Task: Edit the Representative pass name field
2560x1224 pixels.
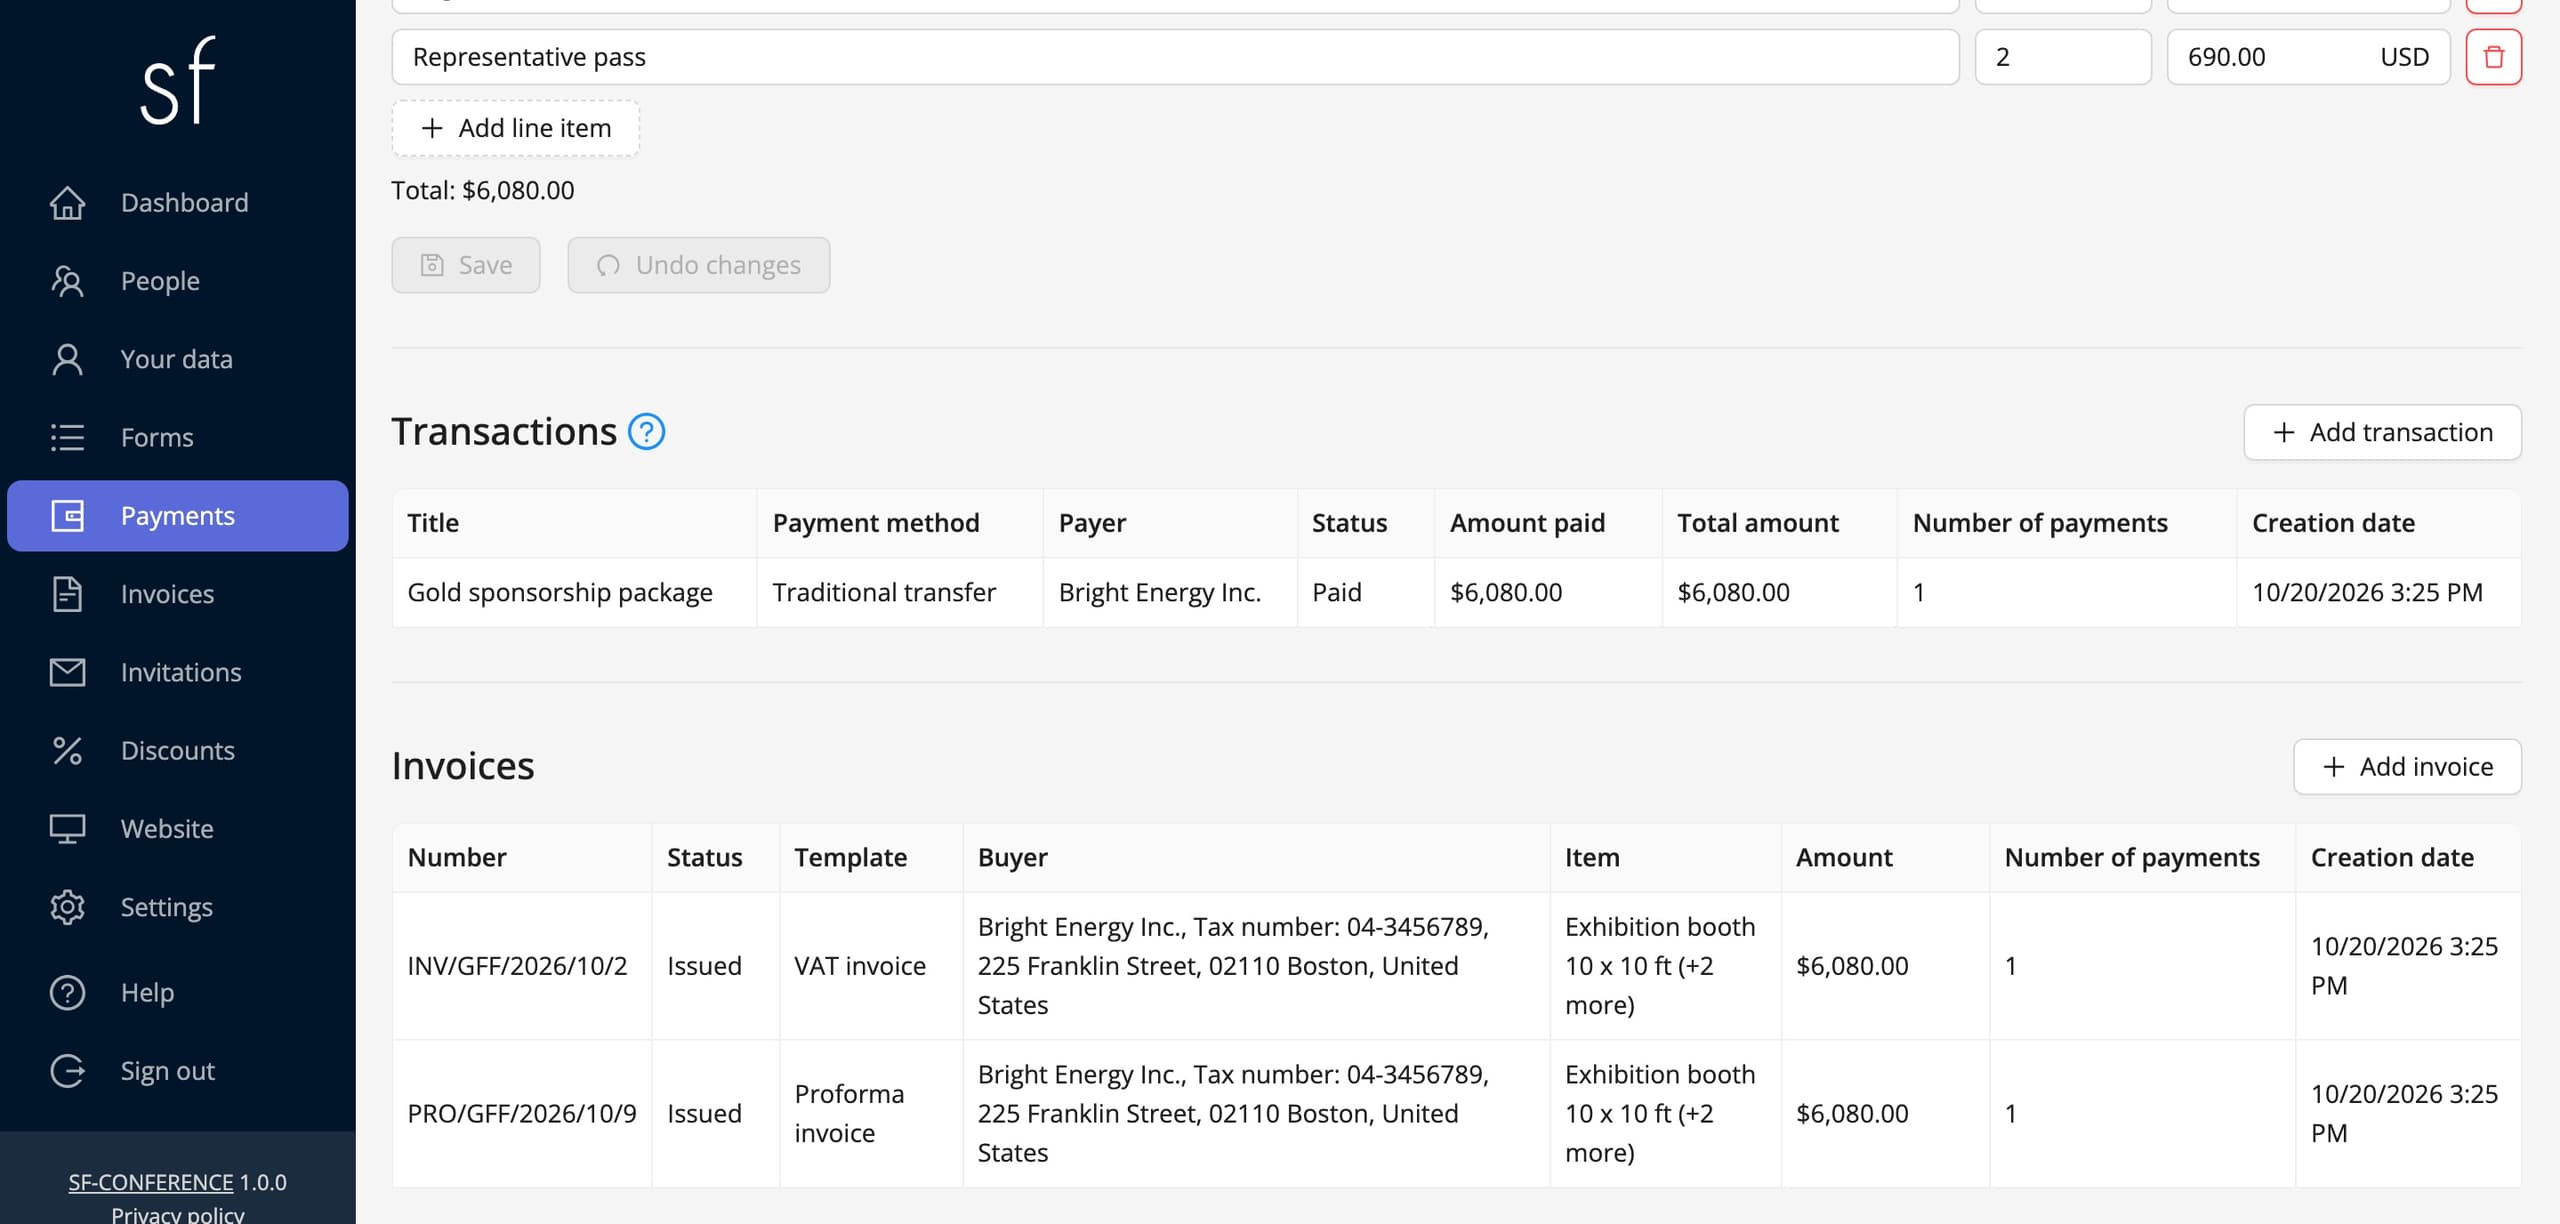Action: tap(1175, 57)
